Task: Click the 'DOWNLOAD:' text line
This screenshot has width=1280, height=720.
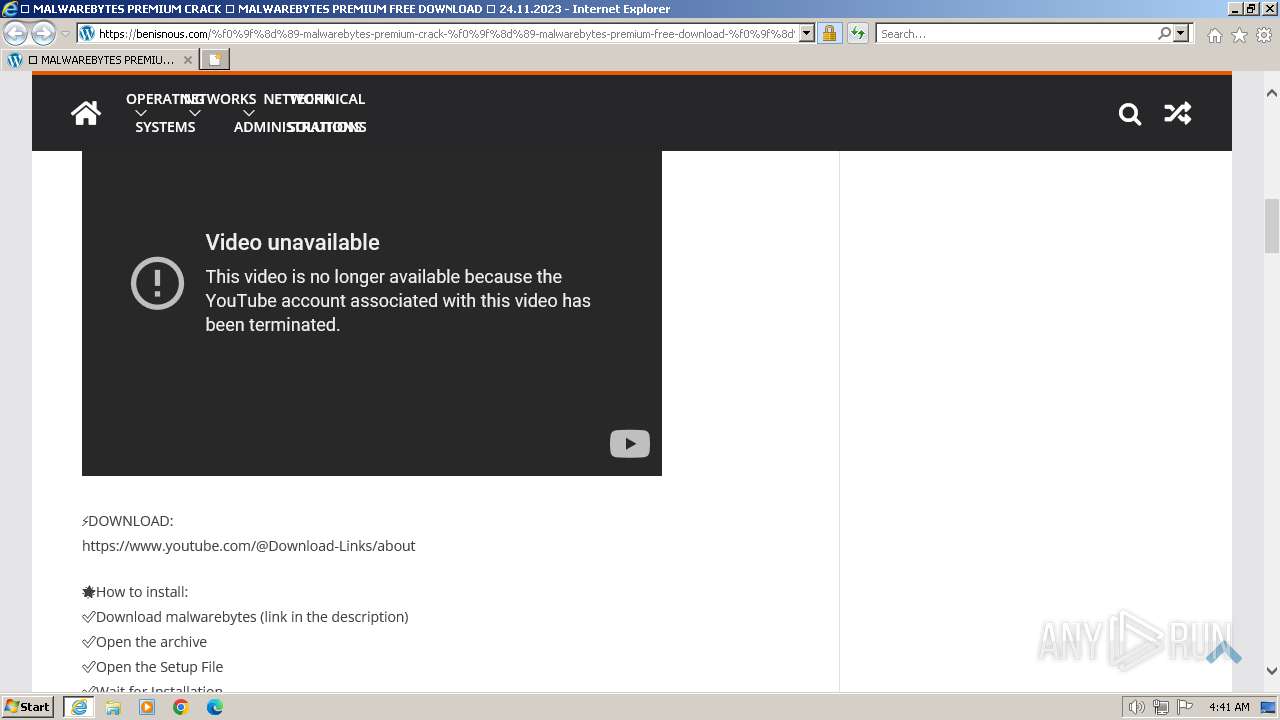Action: tap(128, 521)
